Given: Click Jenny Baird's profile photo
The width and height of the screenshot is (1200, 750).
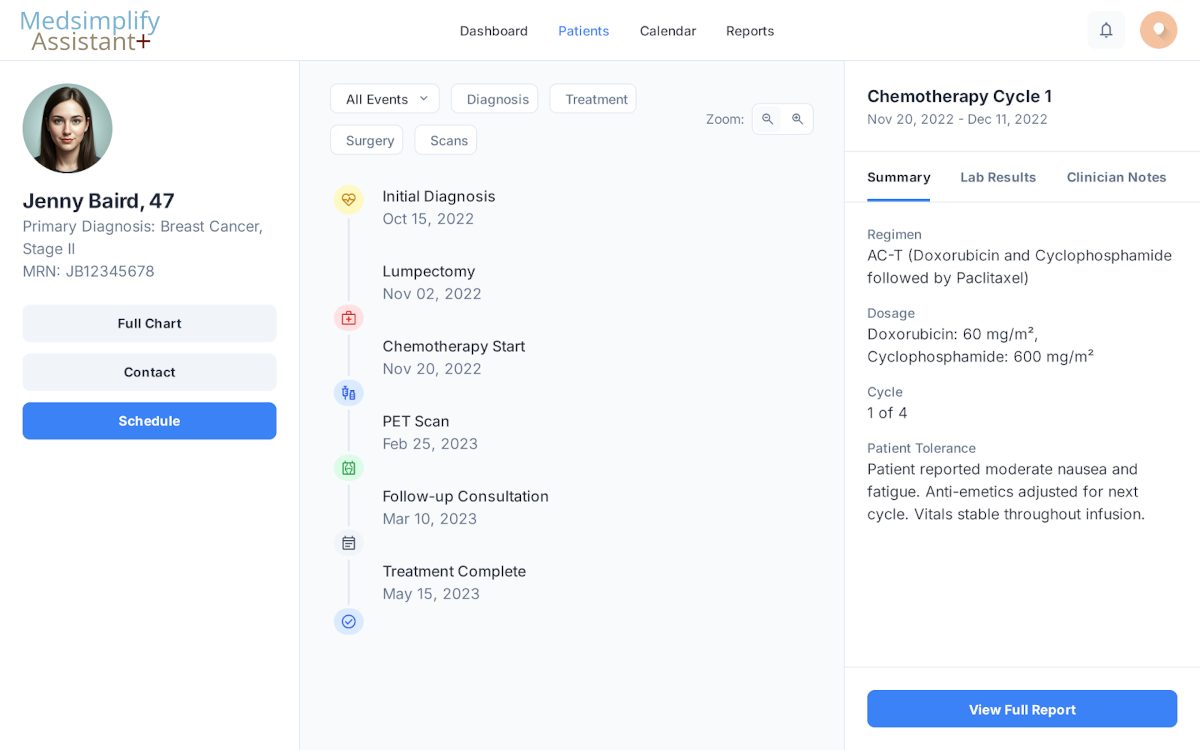Looking at the screenshot, I should [68, 128].
